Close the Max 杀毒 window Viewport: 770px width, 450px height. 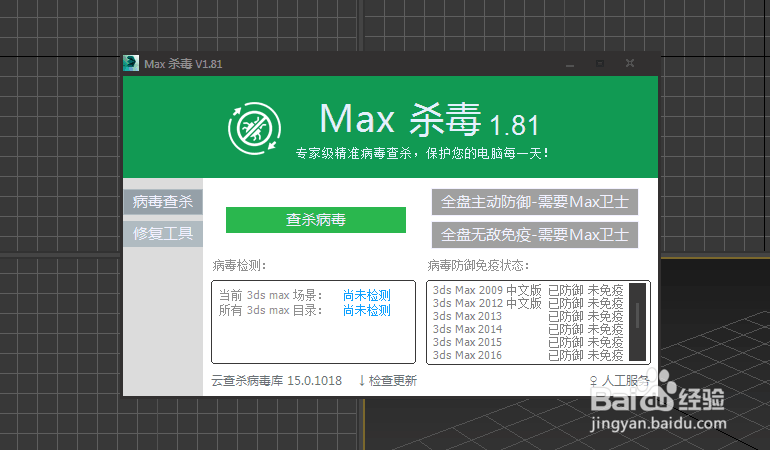[630, 63]
